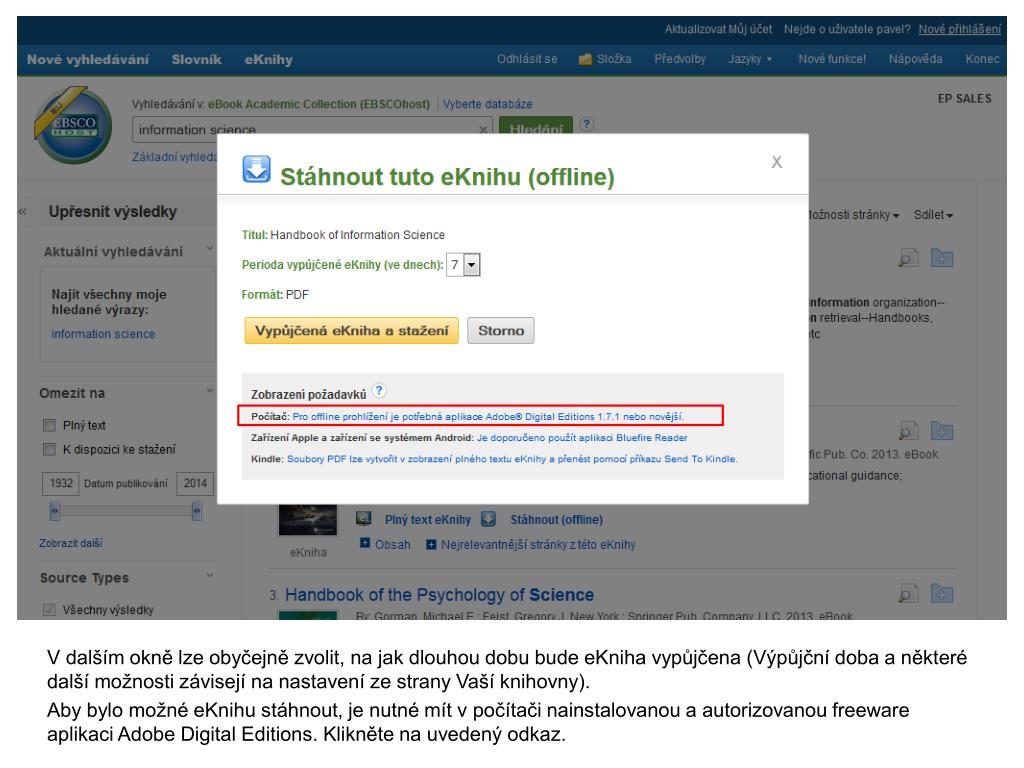Expand Nejrelevantnější stránky z této eKnihy
The height and width of the screenshot is (768, 1024).
point(431,544)
